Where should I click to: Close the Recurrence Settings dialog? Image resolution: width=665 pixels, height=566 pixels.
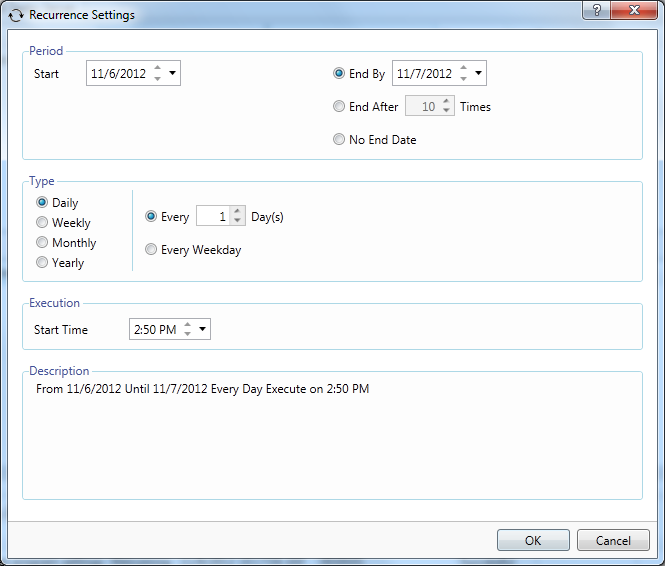click(x=637, y=9)
